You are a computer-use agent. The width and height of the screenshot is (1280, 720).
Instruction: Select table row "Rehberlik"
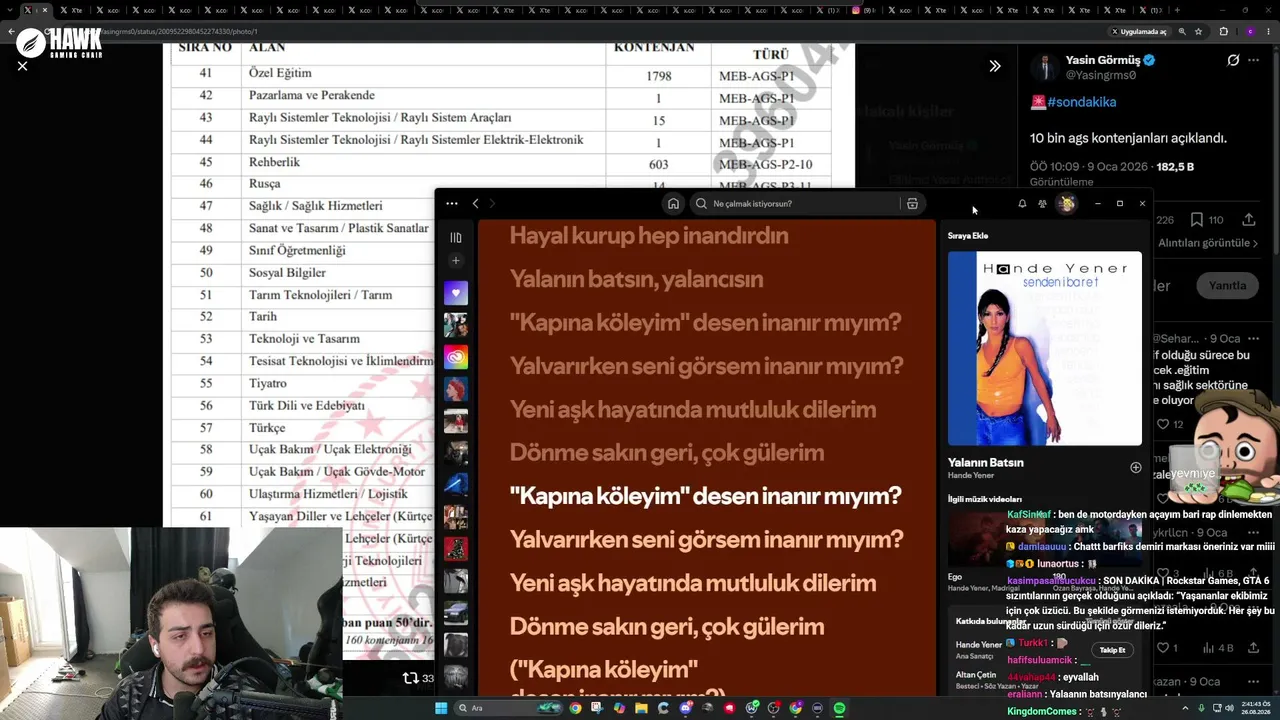coord(500,163)
